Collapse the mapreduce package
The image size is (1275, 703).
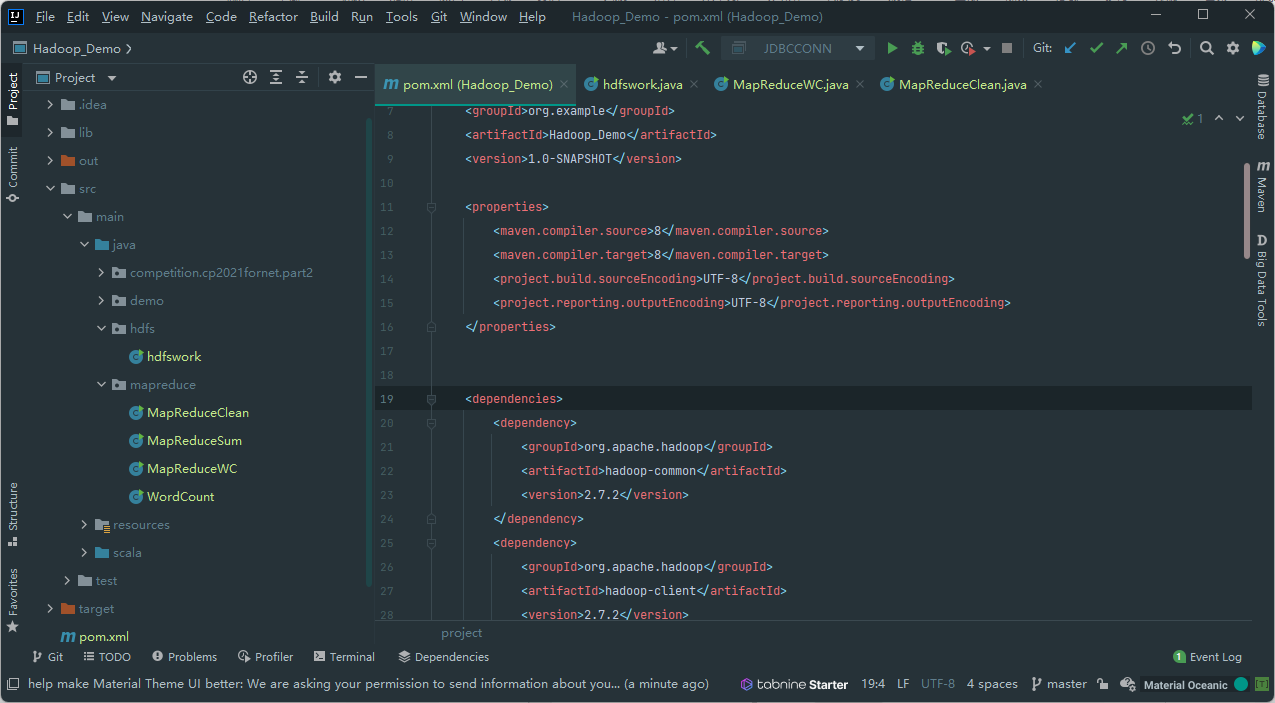pos(102,384)
